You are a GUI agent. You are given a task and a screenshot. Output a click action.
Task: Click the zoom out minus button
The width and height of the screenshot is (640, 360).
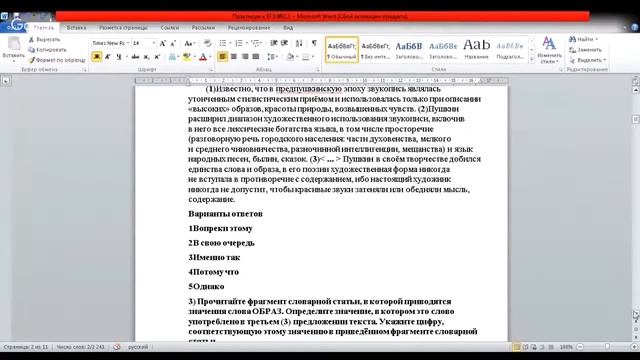[580, 347]
